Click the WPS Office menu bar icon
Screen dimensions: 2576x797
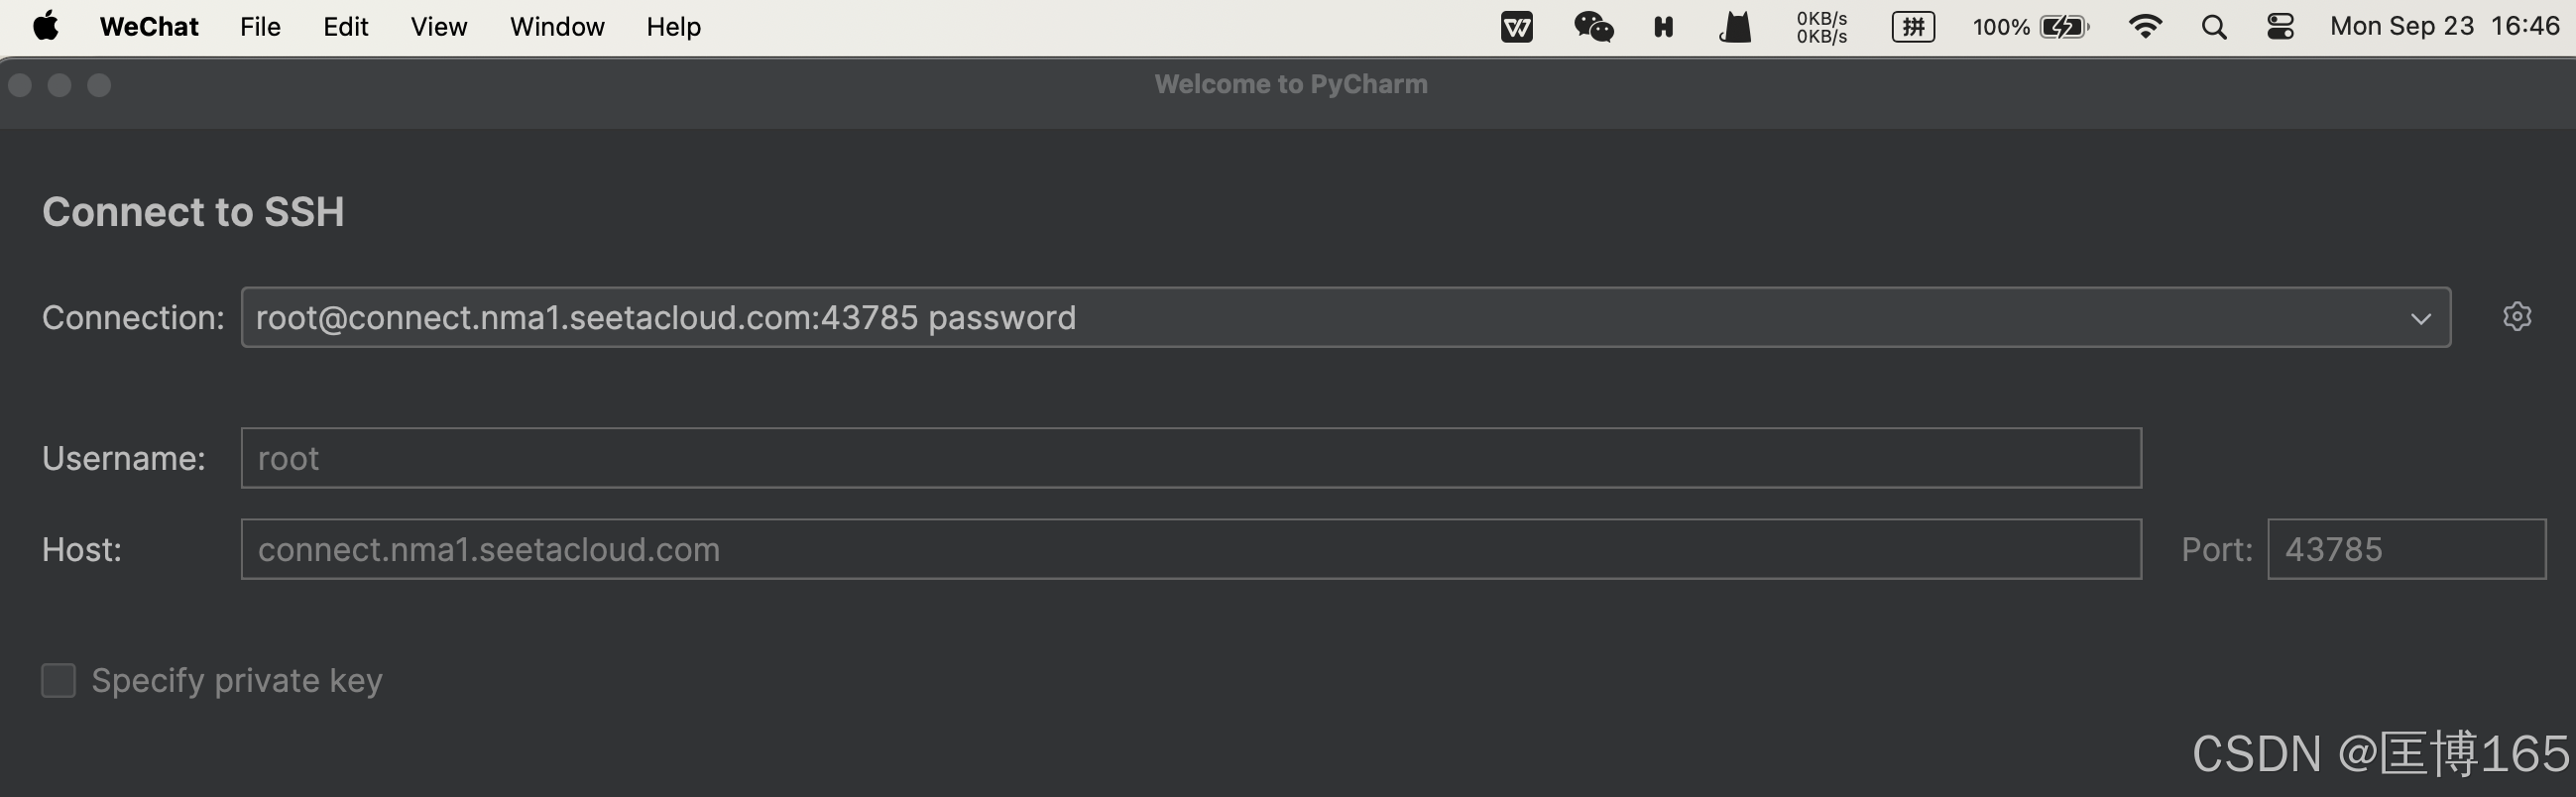[x=1516, y=27]
